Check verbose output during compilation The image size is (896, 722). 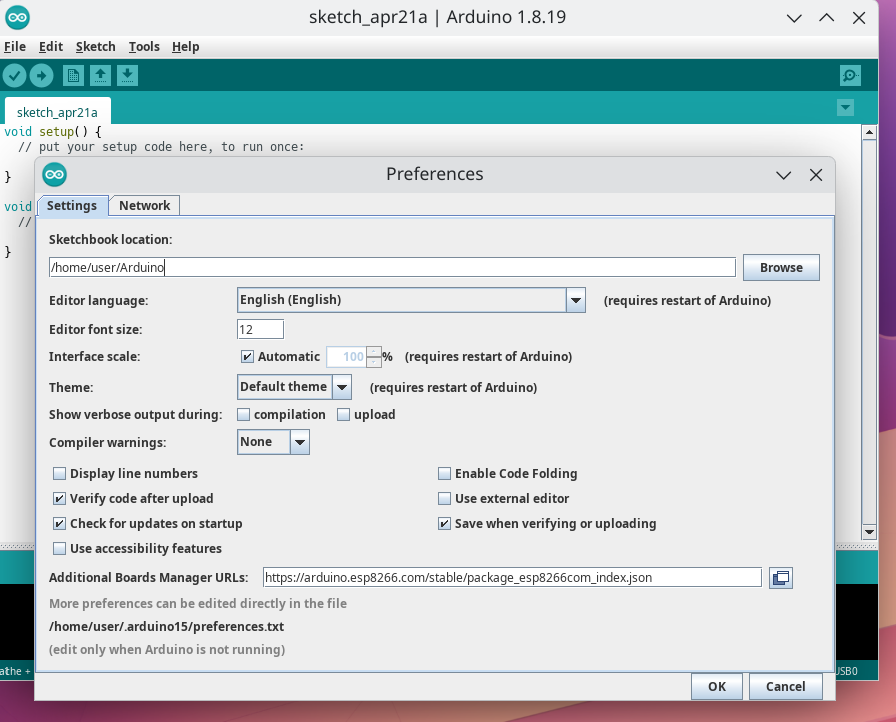click(243, 415)
